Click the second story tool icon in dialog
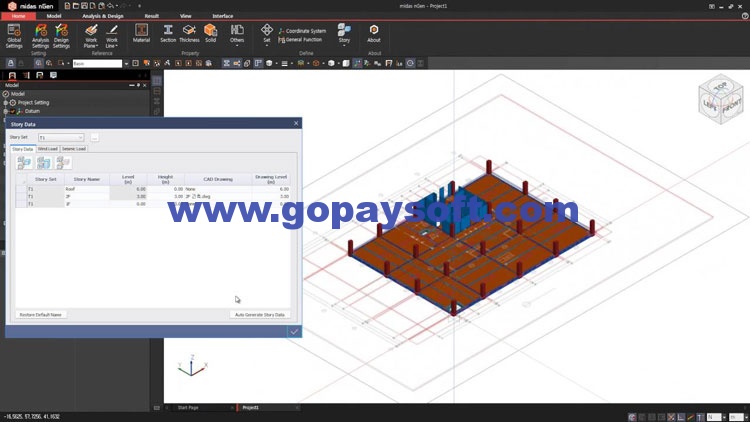Viewport: 750px width, 422px height. [x=44, y=163]
